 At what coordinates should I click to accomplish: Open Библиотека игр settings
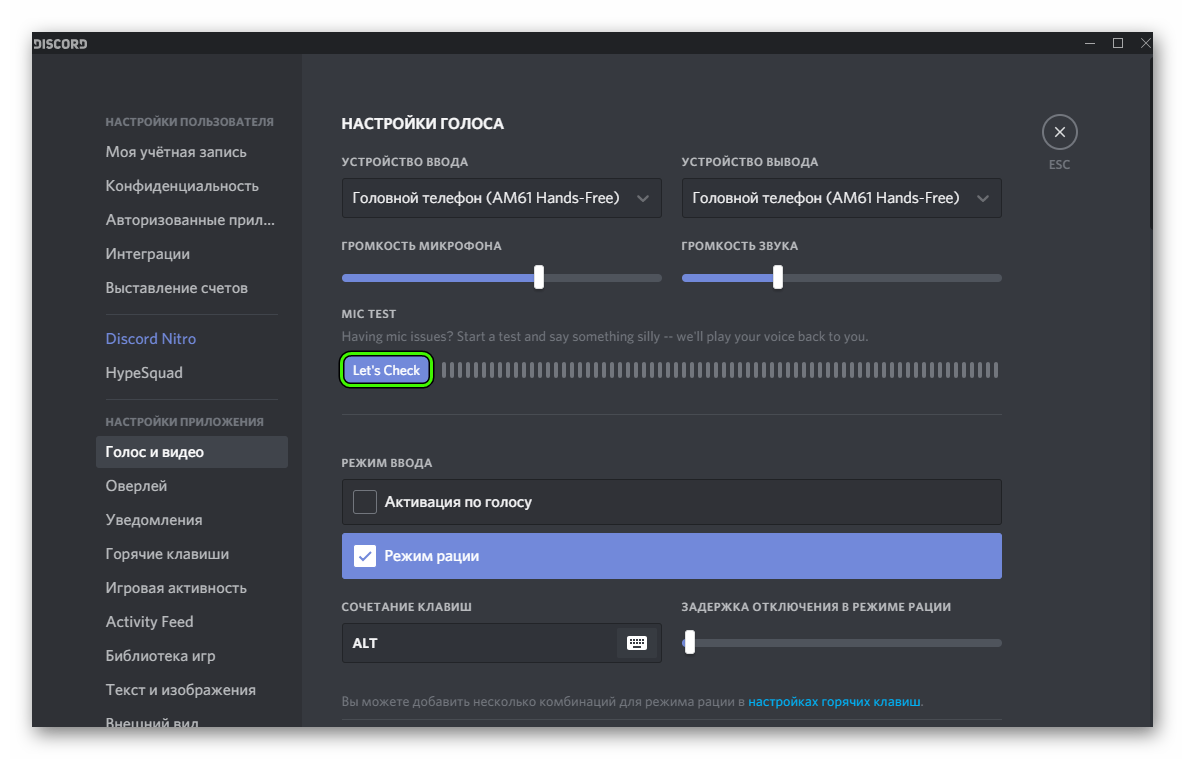point(161,656)
